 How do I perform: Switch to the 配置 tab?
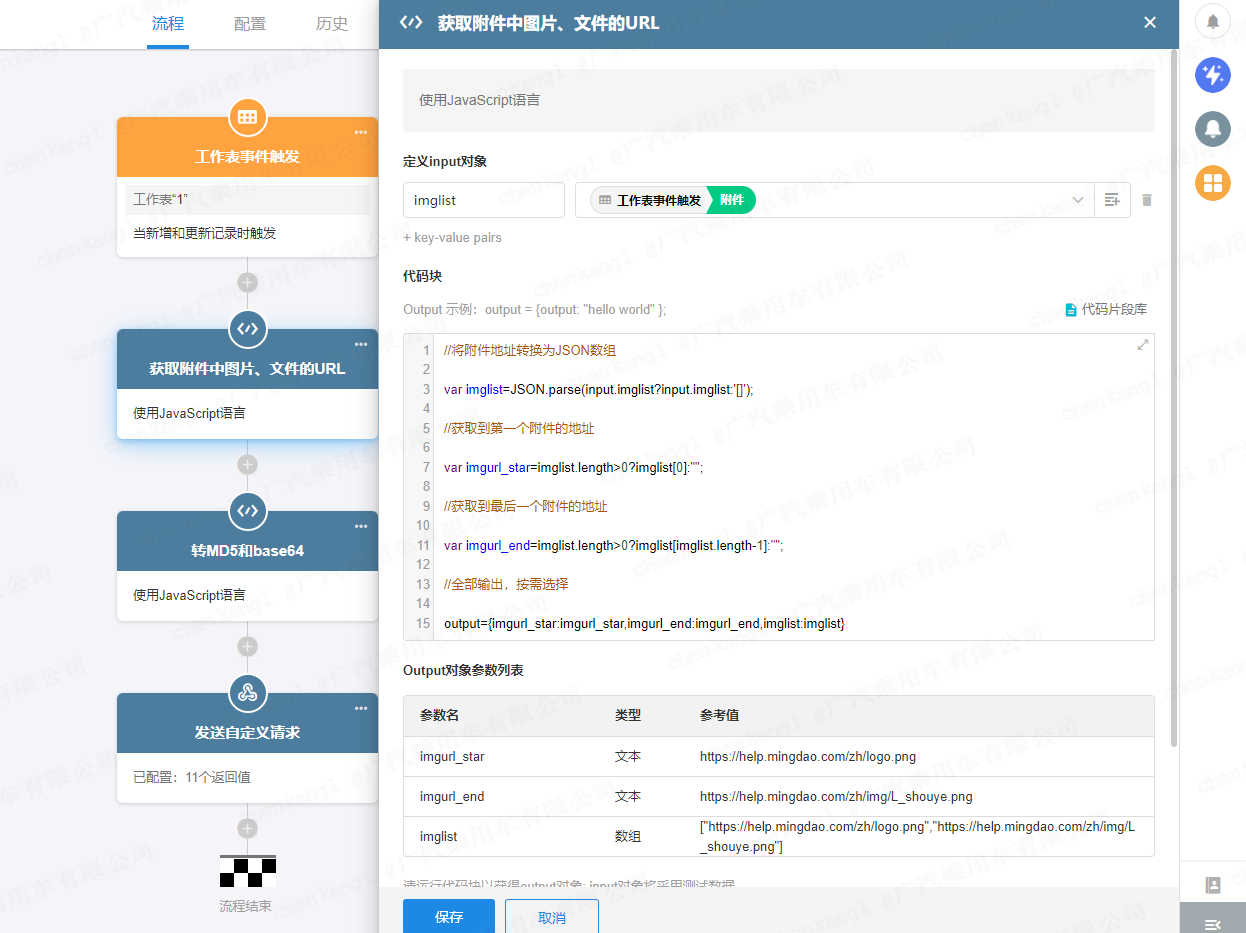(x=250, y=24)
